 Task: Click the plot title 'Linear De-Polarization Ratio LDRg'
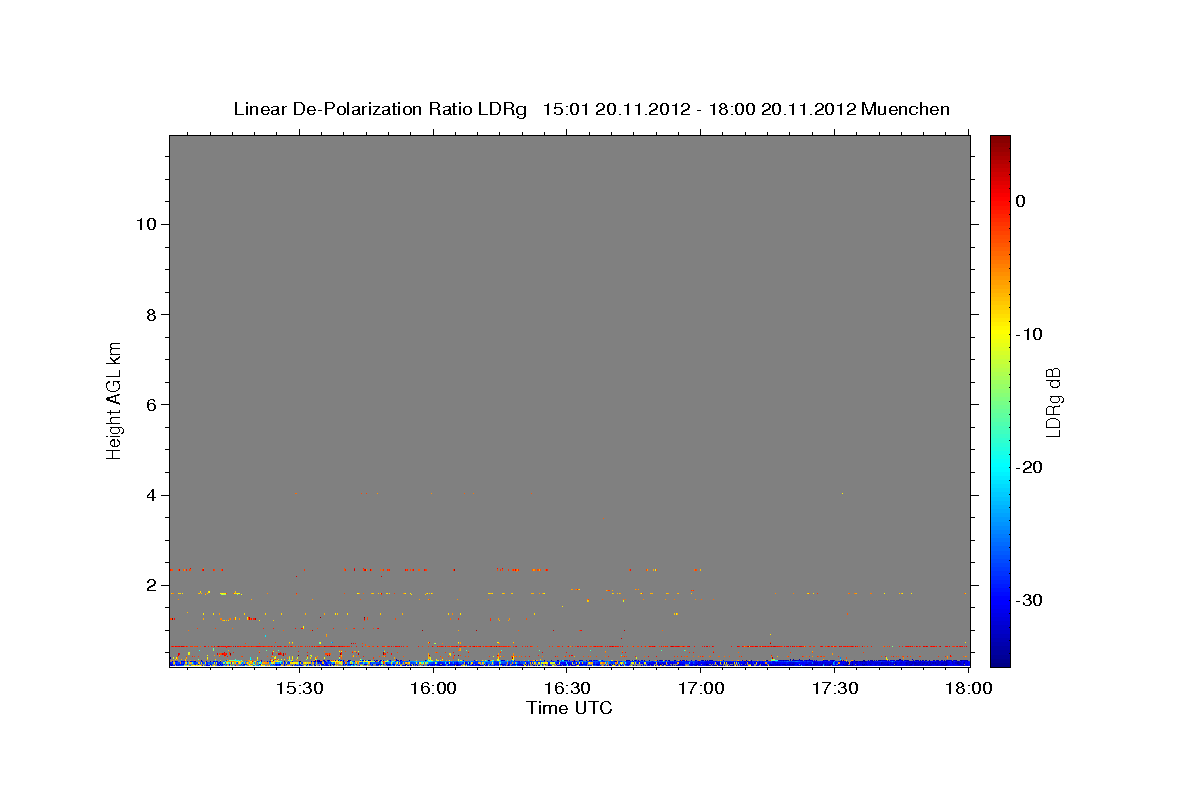point(380,109)
